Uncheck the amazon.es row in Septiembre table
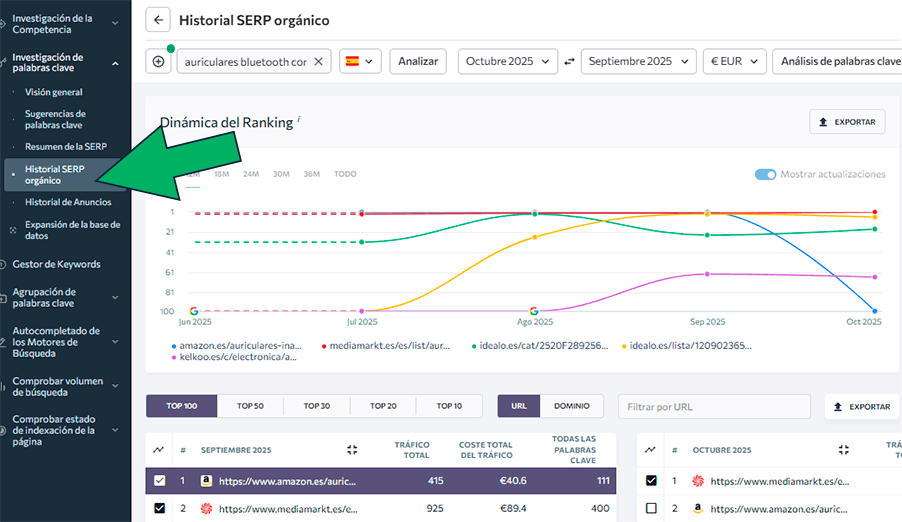The height and width of the screenshot is (522, 902). (159, 481)
